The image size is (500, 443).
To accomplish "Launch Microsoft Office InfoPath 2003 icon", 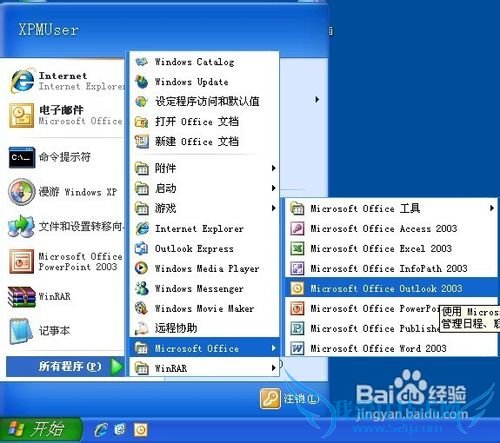I will pos(297,269).
